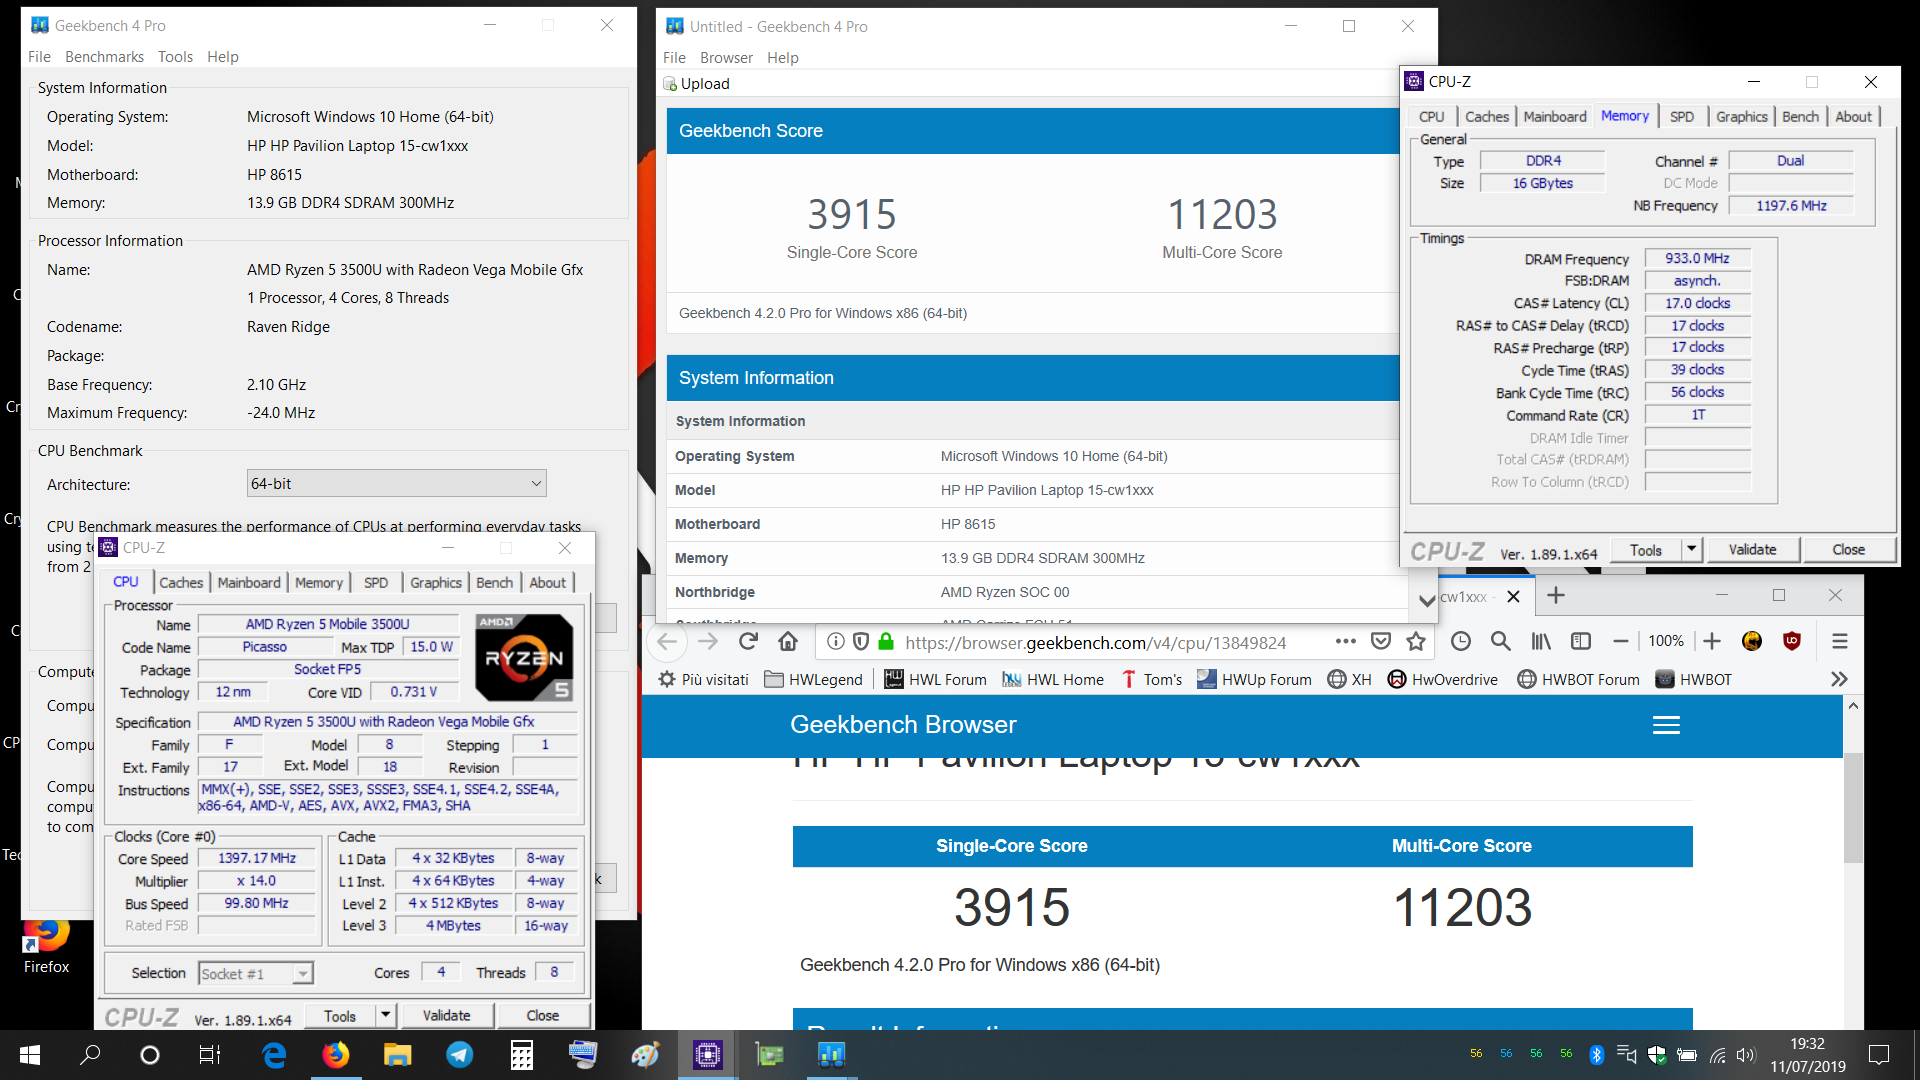Open File Explorer from taskbar
Image resolution: width=1920 pixels, height=1080 pixels.
pos(397,1055)
